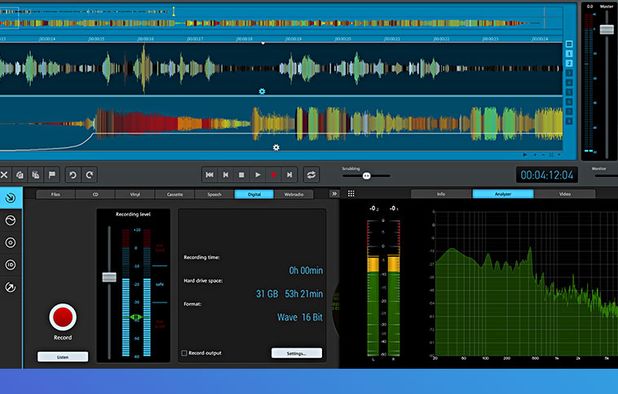The image size is (618, 394).
Task: Open the fourth sidebar section icon
Action: (x=11, y=265)
